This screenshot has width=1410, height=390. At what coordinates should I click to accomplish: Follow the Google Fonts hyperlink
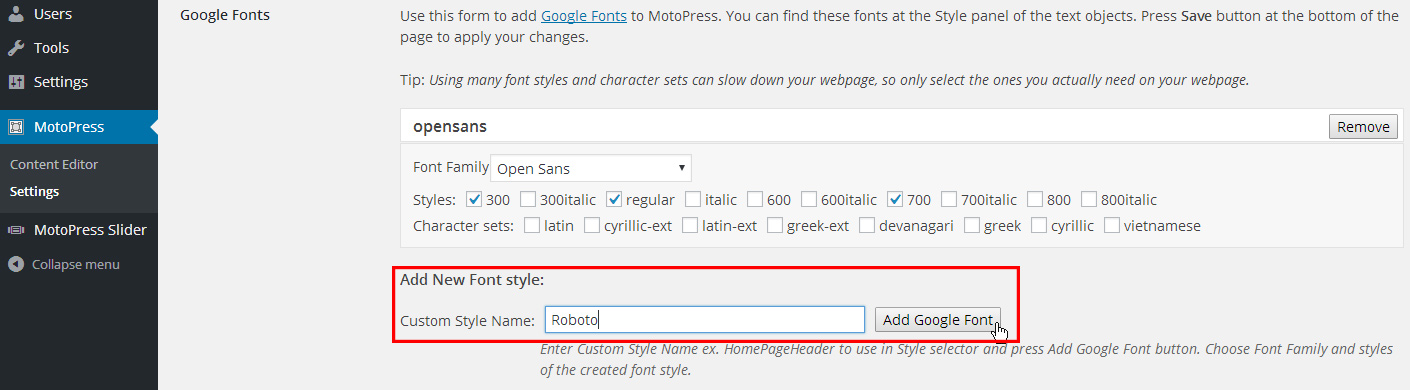point(584,16)
